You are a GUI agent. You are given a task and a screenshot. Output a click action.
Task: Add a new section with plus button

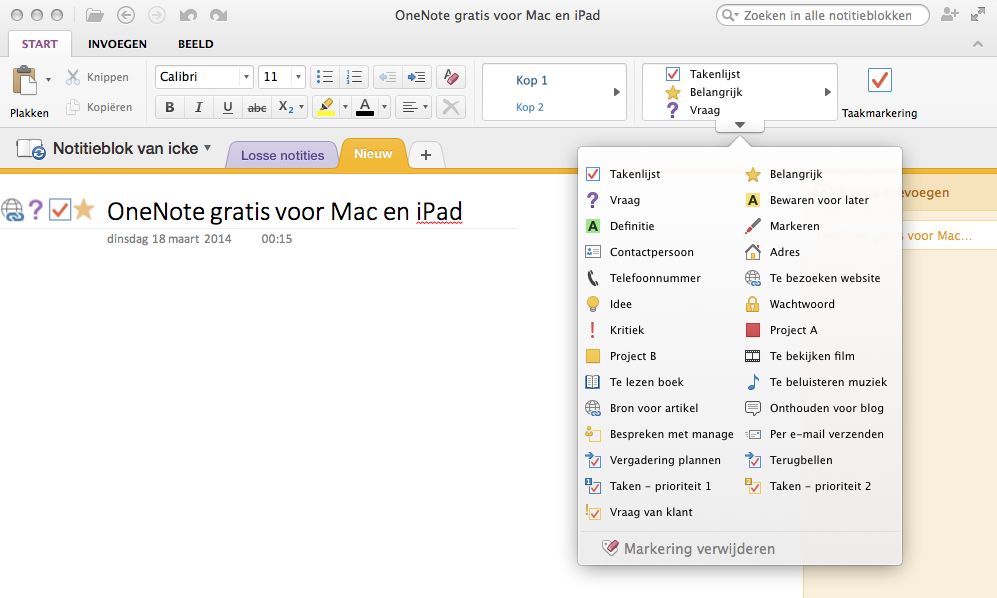pos(426,154)
